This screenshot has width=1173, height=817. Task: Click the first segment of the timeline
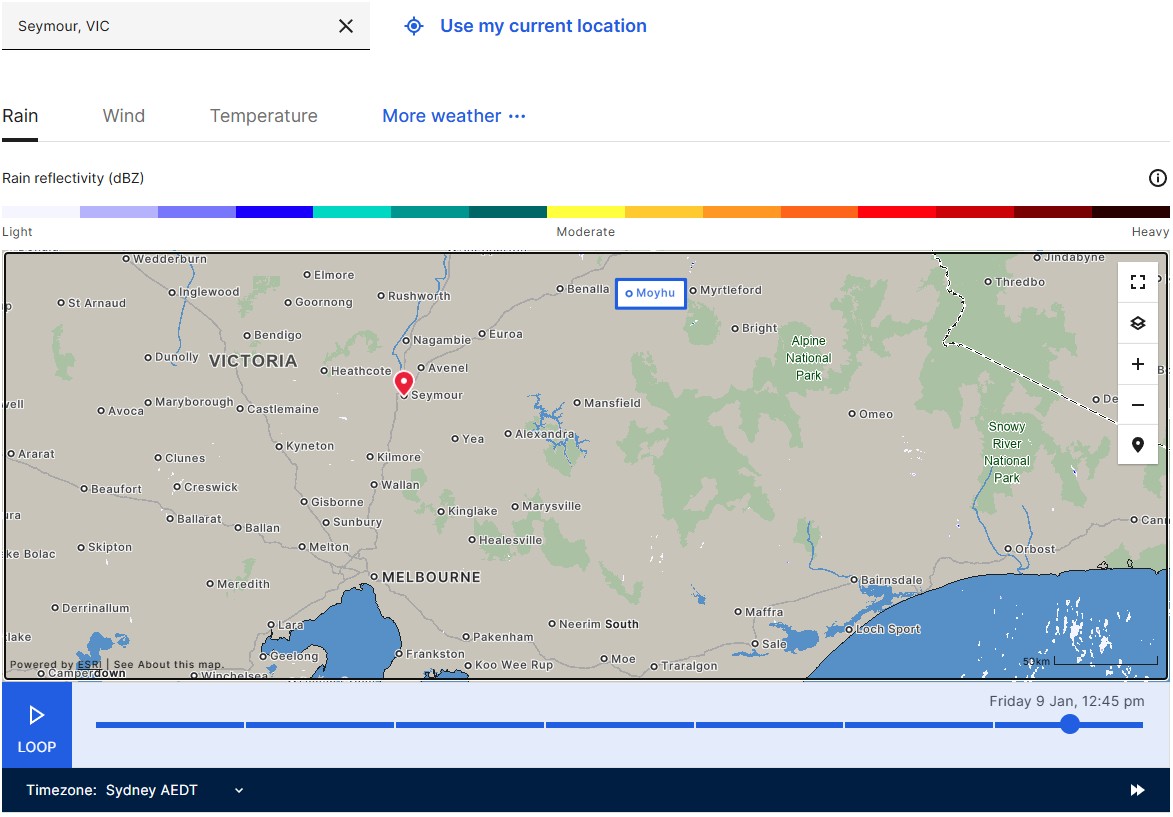170,725
